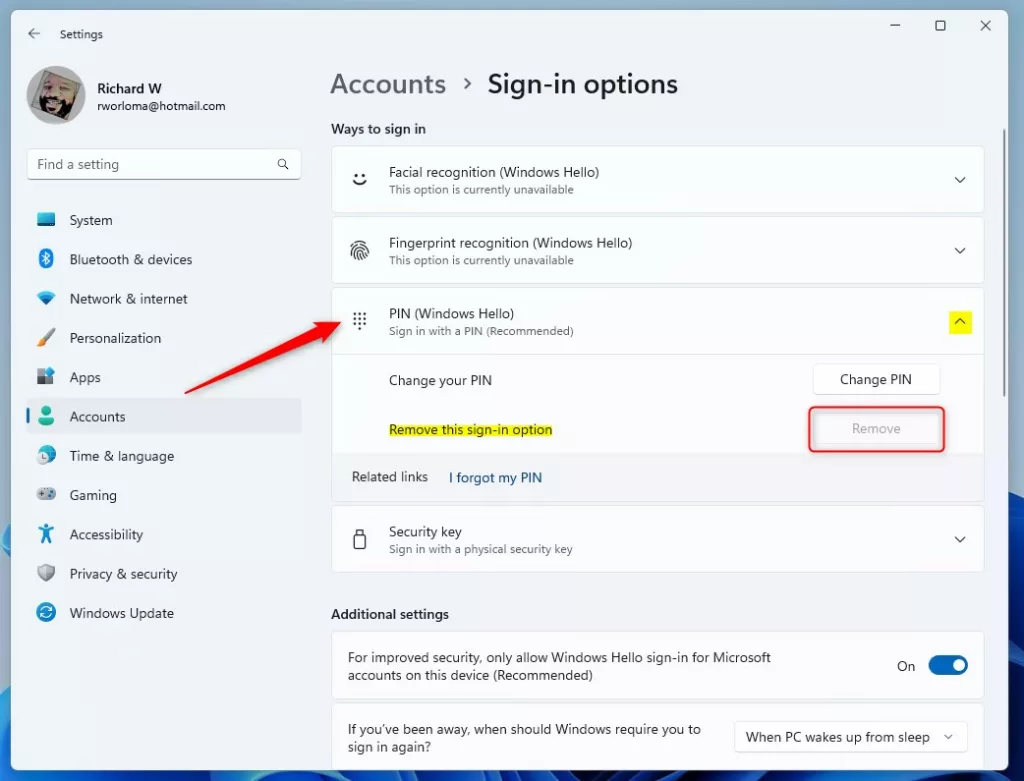The image size is (1024, 781).
Task: Click the Bluetooth & devices icon
Action: point(46,259)
